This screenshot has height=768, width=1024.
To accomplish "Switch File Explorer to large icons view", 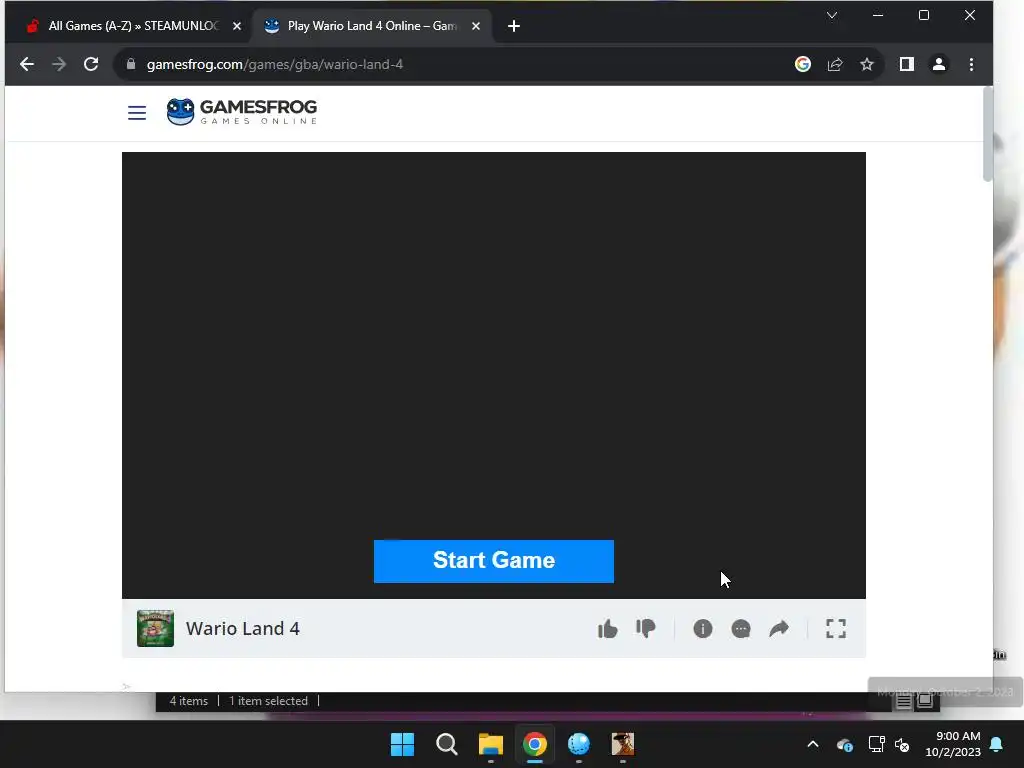I will (x=925, y=701).
